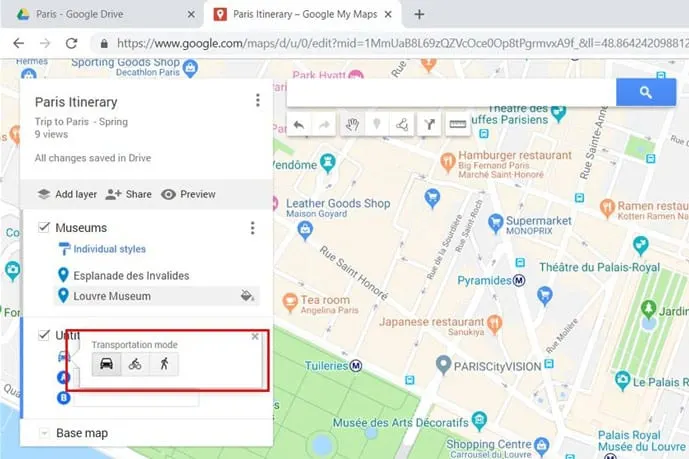Click the browser Back button
The height and width of the screenshot is (459, 689).
pyautogui.click(x=18, y=43)
